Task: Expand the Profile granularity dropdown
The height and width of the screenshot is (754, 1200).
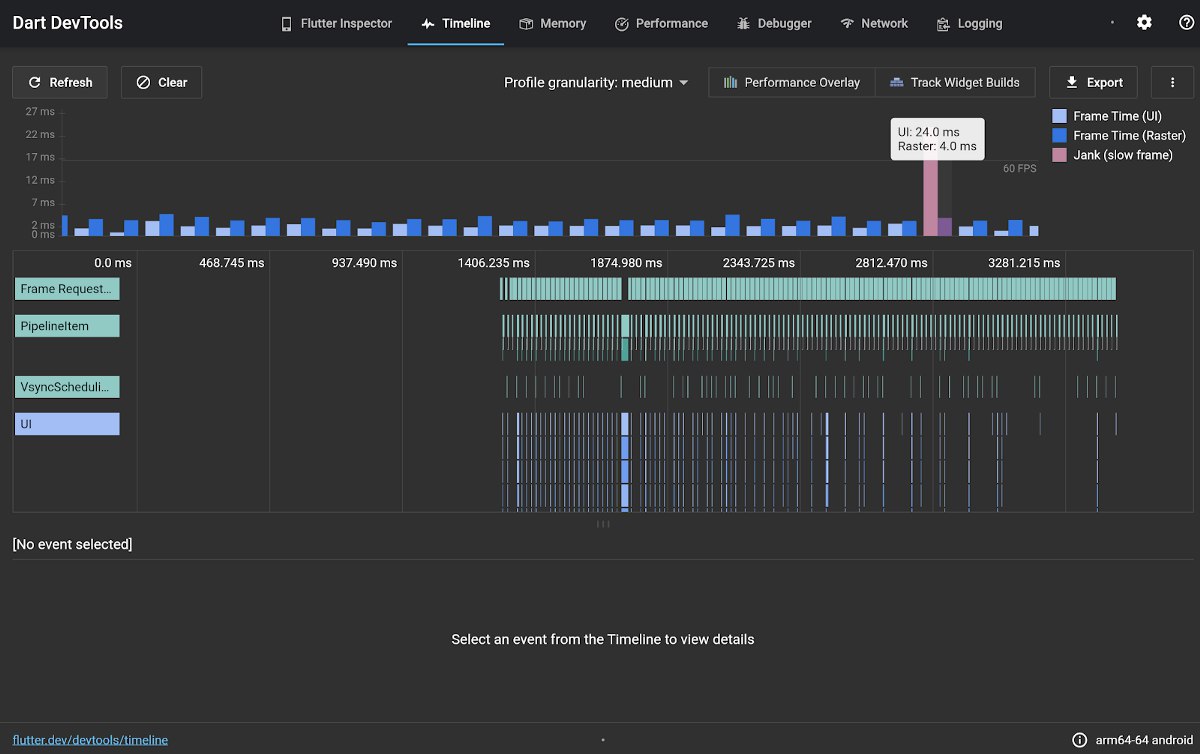Action: click(x=597, y=82)
